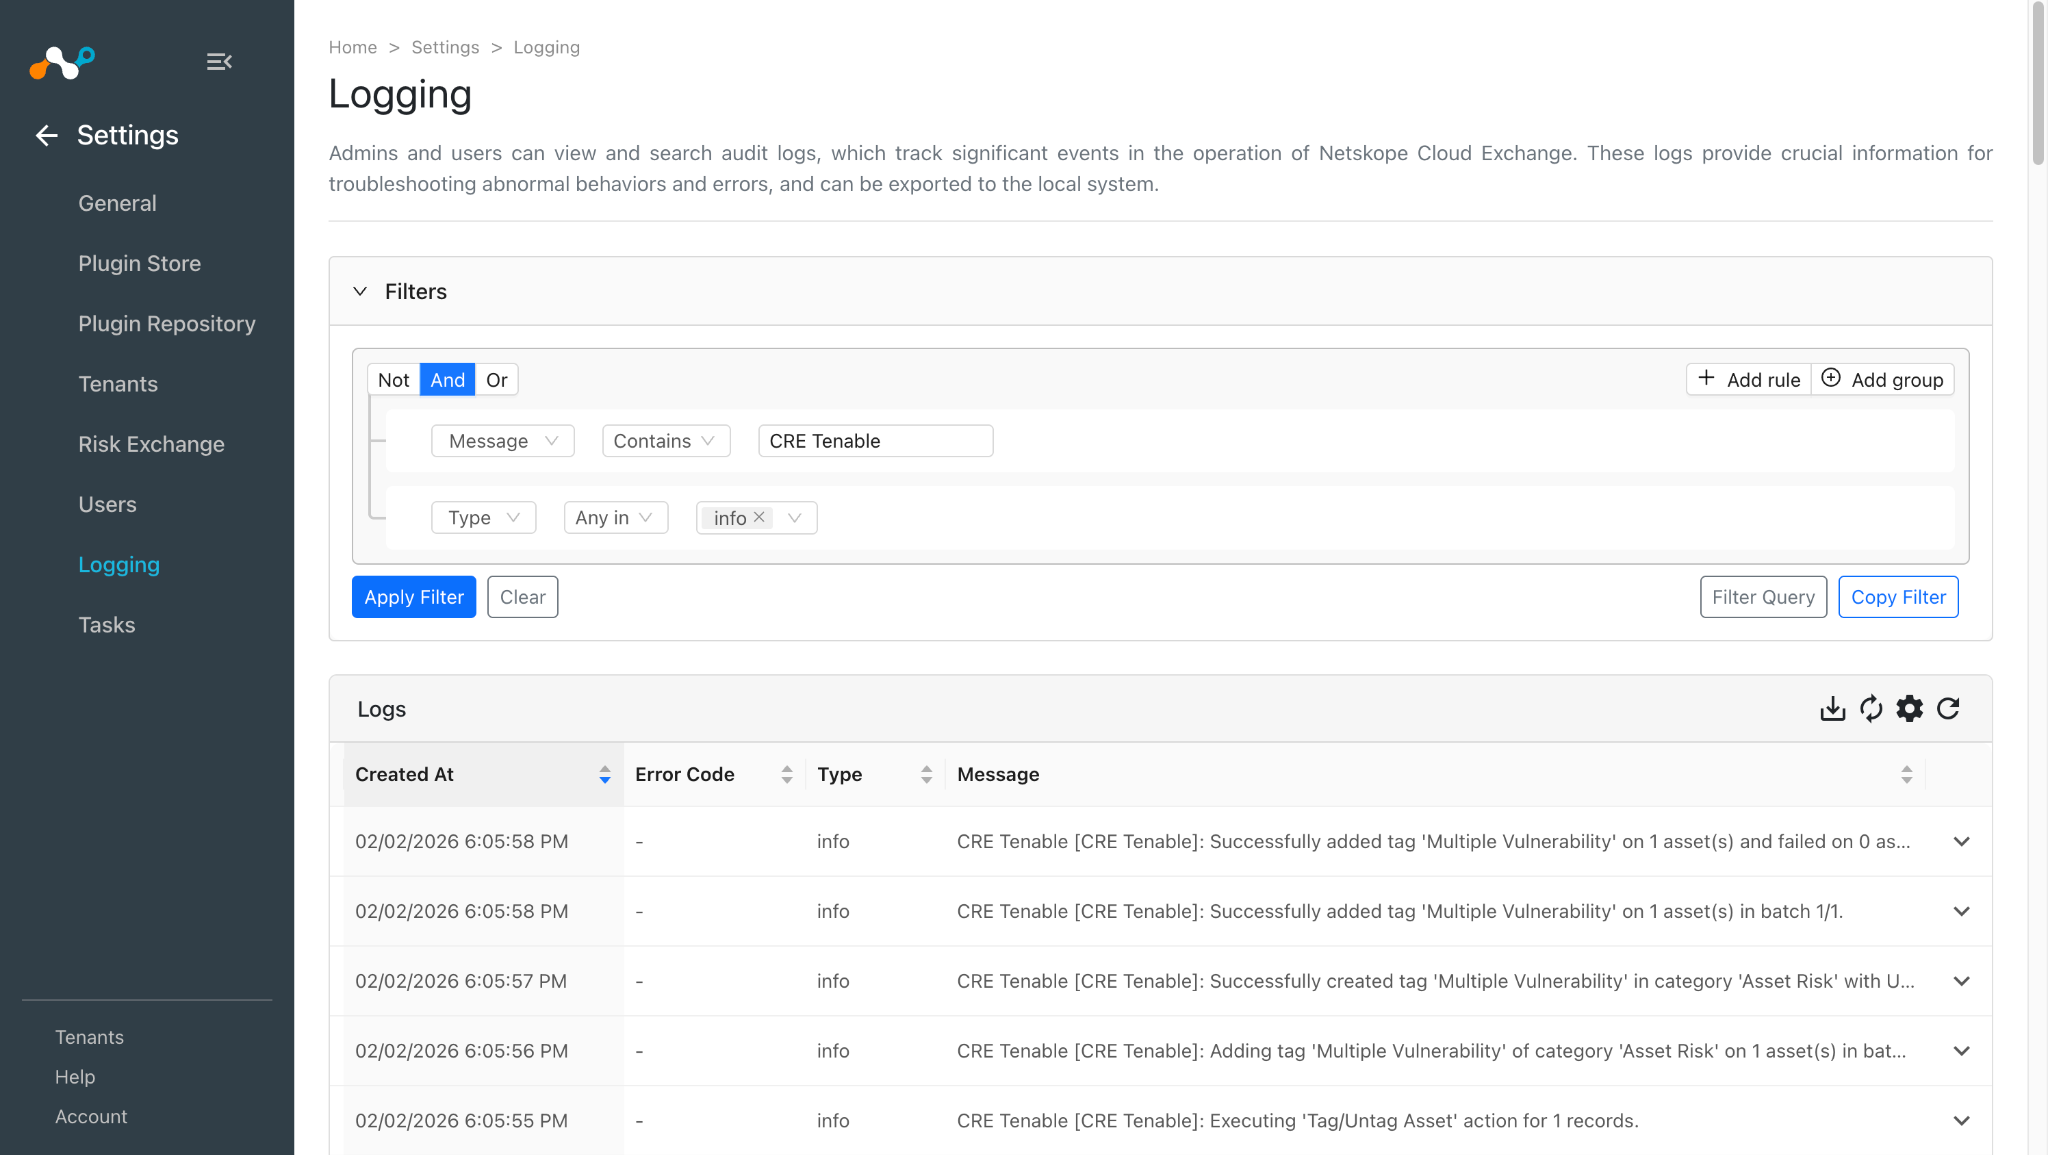Select the Or condition toggle

tap(497, 380)
